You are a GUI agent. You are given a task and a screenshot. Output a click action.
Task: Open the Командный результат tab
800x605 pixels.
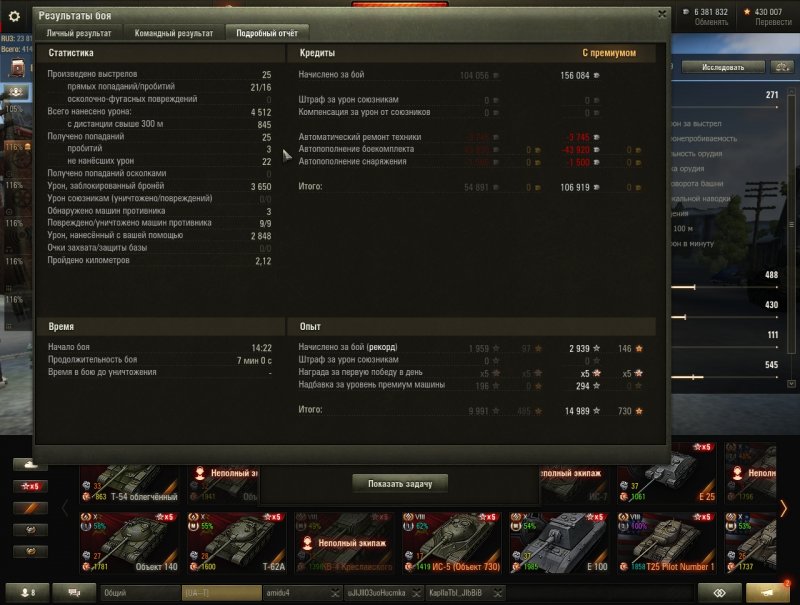tap(174, 33)
